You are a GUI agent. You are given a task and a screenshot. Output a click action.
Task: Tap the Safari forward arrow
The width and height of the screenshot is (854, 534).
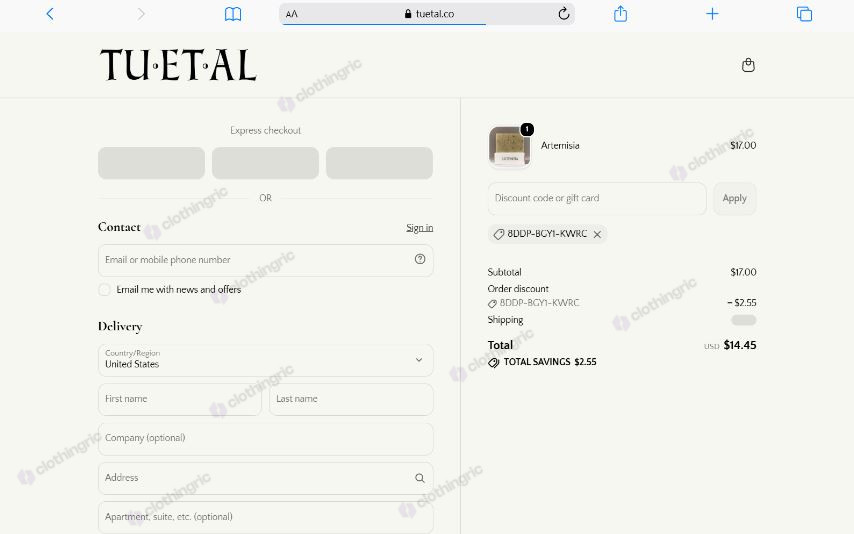tap(141, 14)
